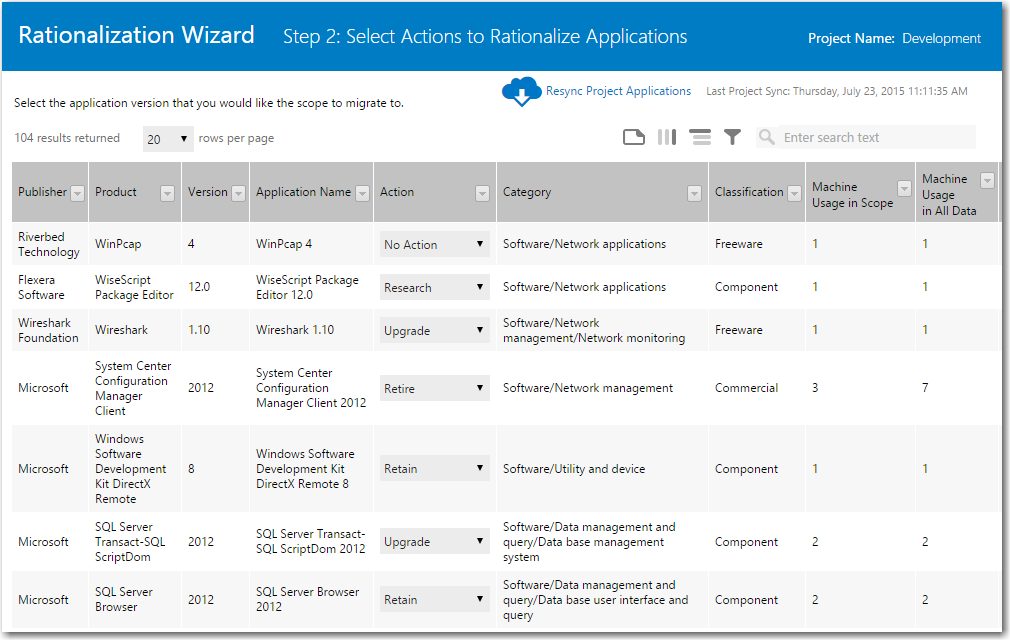Click Last Project Sync timestamp text
The height and width of the screenshot is (640, 1010).
(837, 91)
